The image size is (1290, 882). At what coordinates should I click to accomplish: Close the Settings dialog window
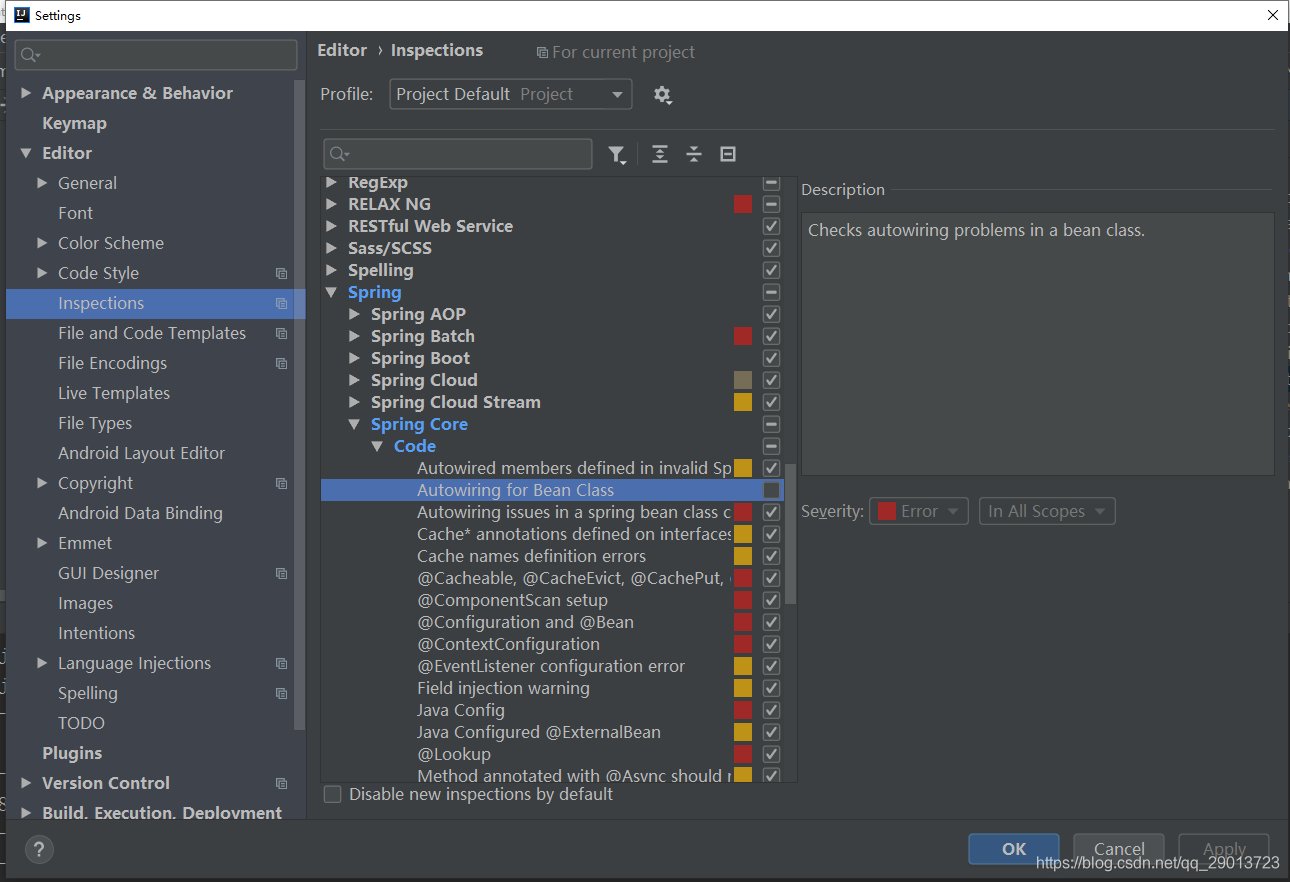1272,15
